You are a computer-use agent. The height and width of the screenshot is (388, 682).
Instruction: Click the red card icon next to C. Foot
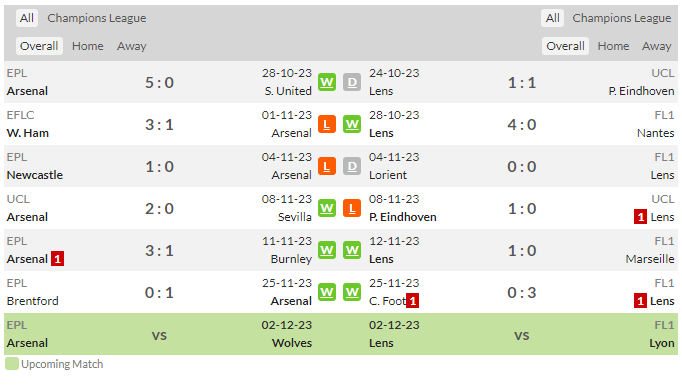click(x=412, y=301)
